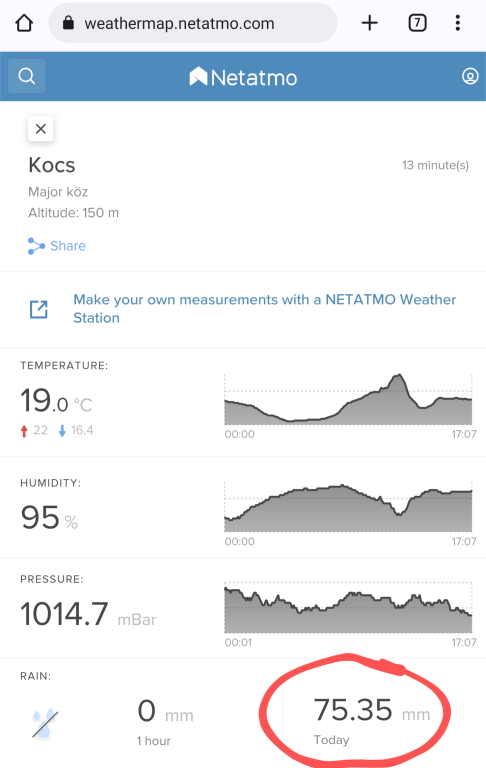Click the 0 mm 1 hour rain value
The image size is (486, 768).
(165, 722)
